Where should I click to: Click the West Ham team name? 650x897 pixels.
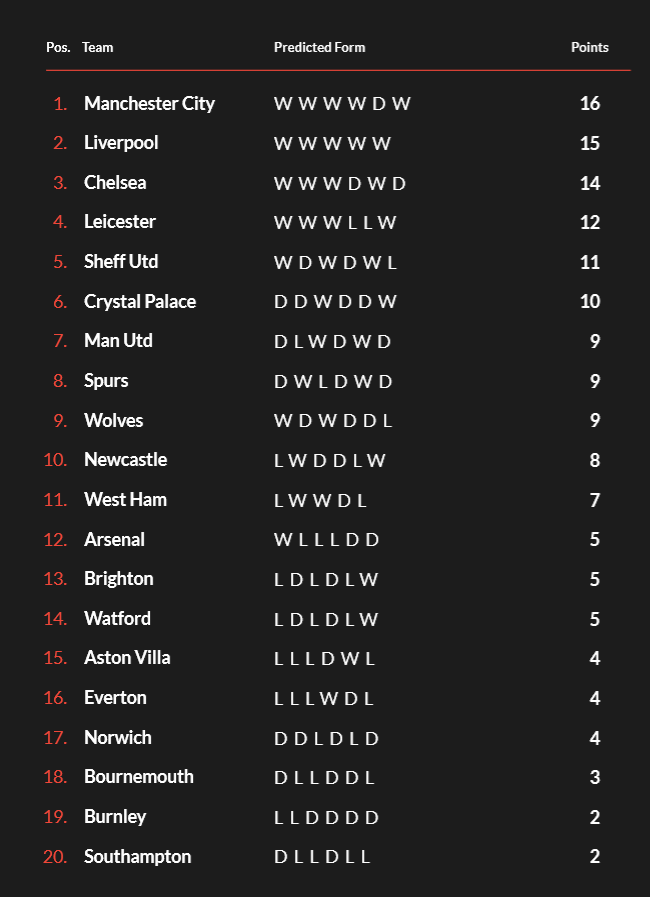click(x=125, y=500)
